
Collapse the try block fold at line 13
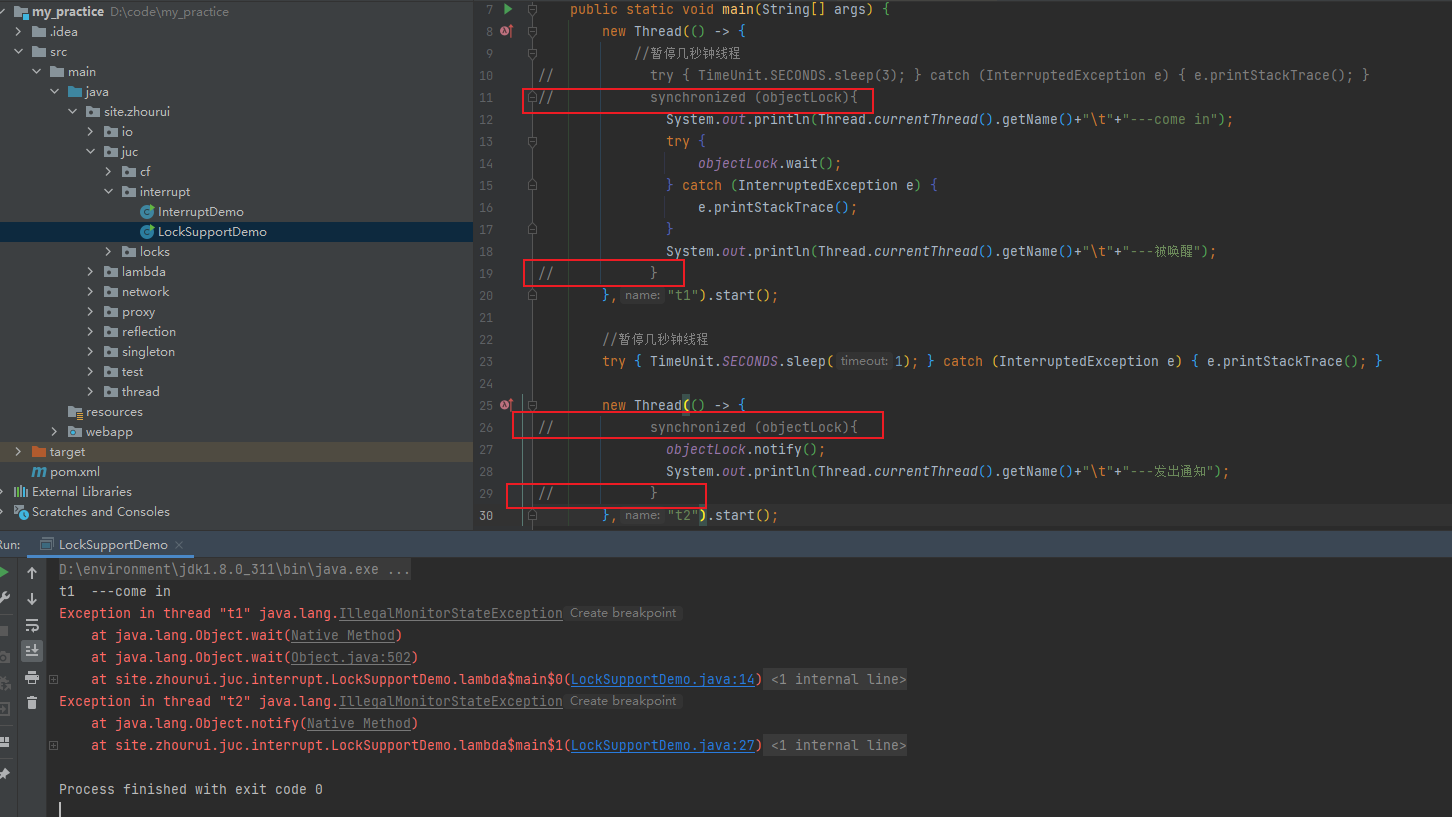[533, 141]
